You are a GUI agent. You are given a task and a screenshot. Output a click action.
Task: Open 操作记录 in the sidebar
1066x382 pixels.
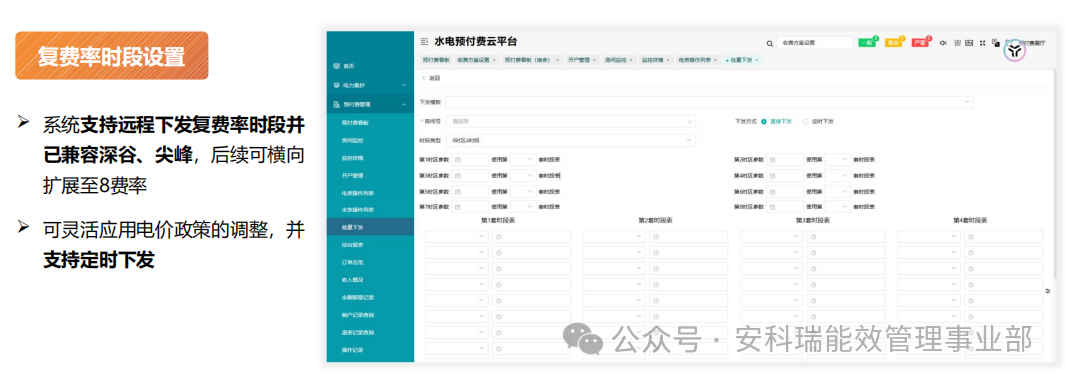370,350
